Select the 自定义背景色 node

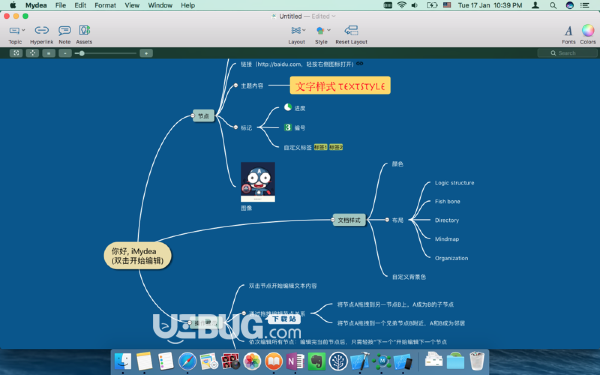point(409,277)
